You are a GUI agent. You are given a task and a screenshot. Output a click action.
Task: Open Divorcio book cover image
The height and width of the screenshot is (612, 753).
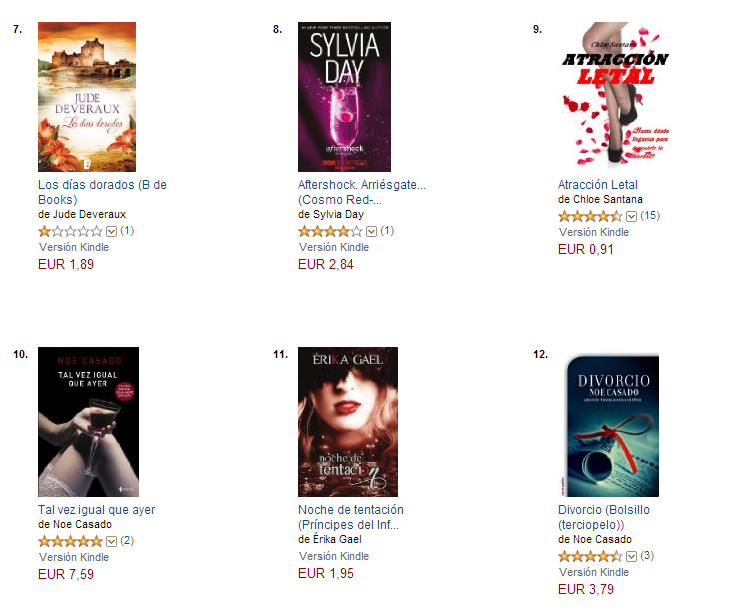[x=612, y=425]
